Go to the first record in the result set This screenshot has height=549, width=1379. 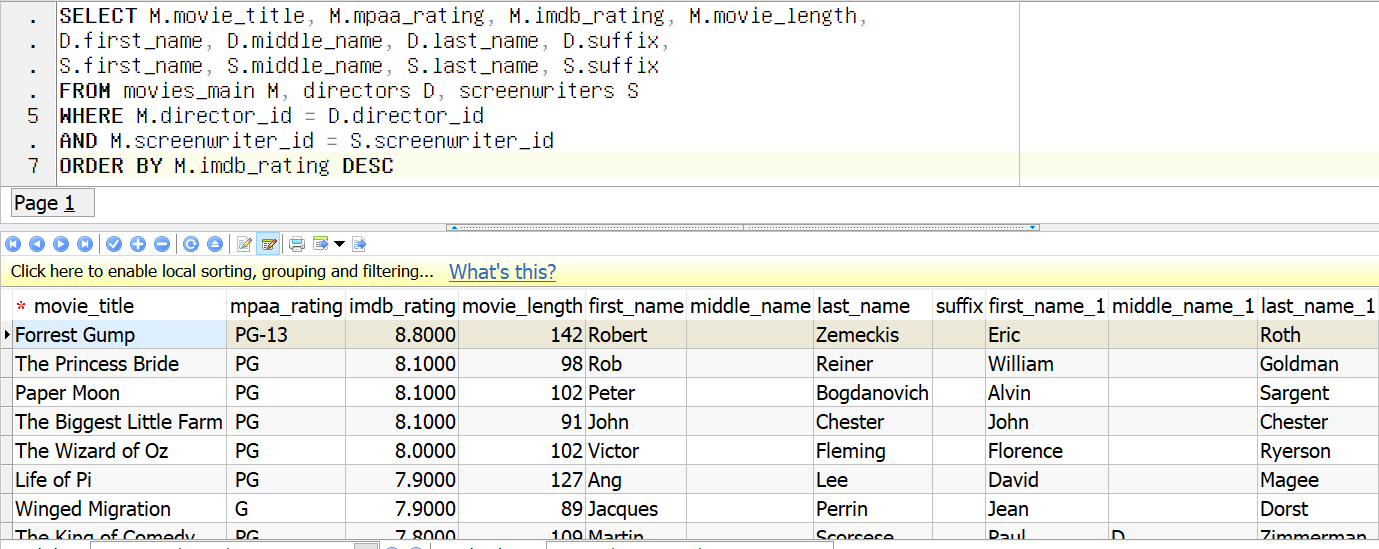(x=13, y=244)
